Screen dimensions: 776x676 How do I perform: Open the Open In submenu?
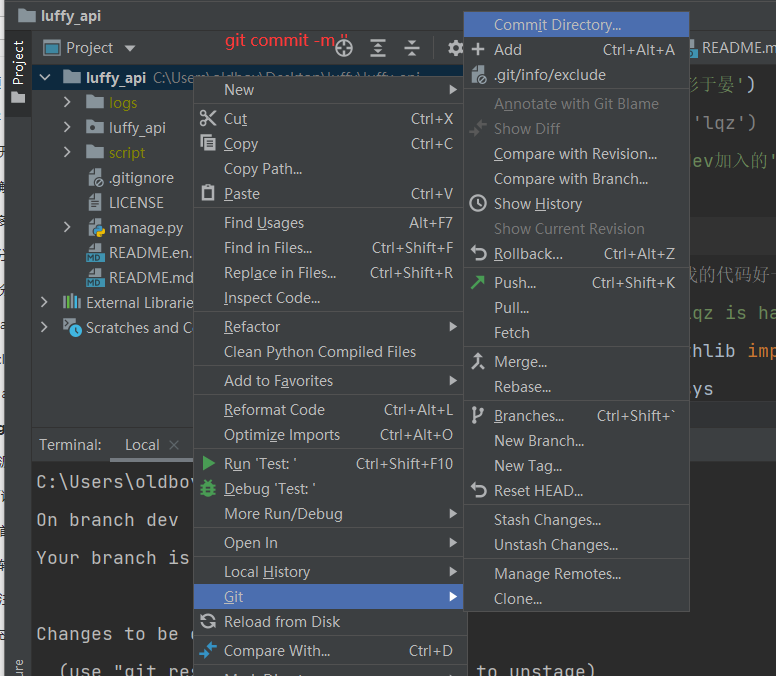pos(329,543)
